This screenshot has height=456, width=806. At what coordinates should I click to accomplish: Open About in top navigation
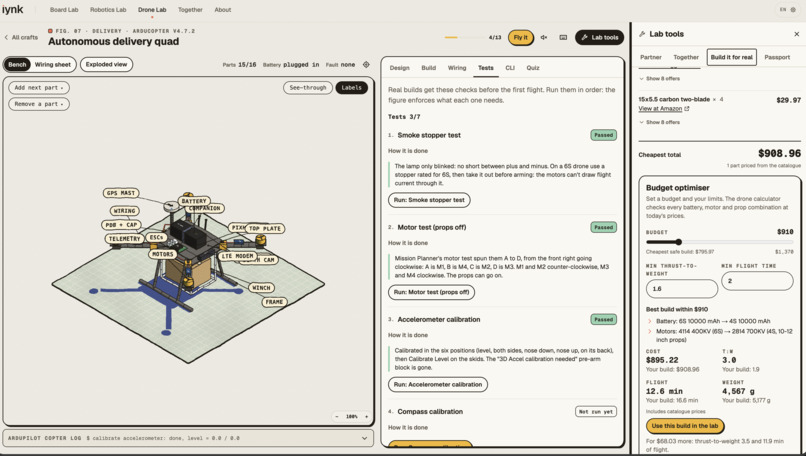(223, 10)
